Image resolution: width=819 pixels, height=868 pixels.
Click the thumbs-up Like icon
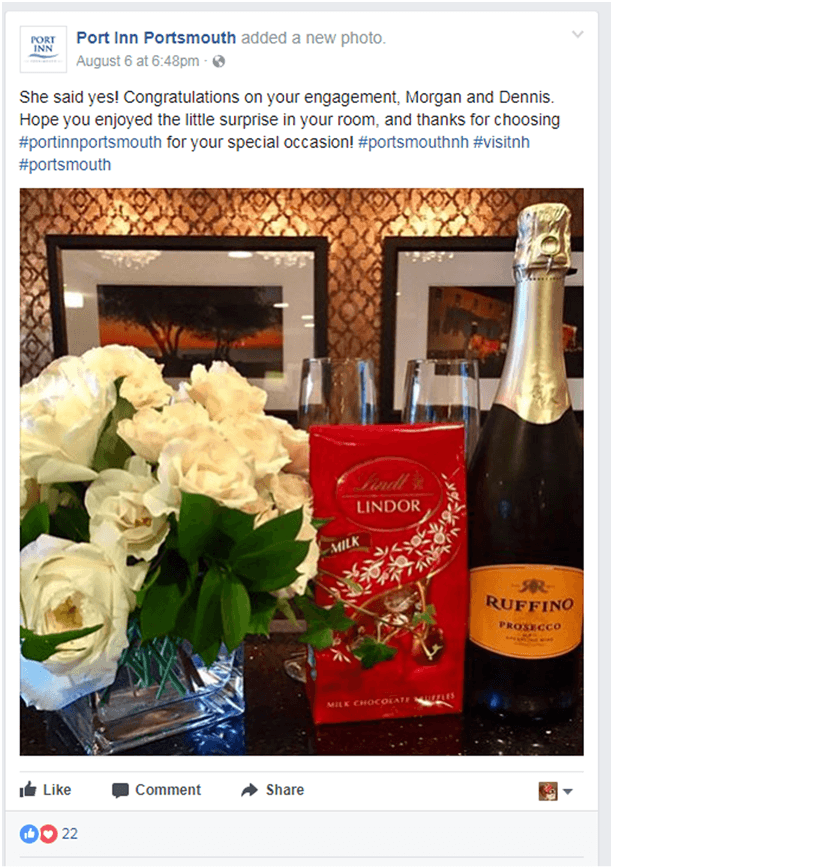(28, 789)
